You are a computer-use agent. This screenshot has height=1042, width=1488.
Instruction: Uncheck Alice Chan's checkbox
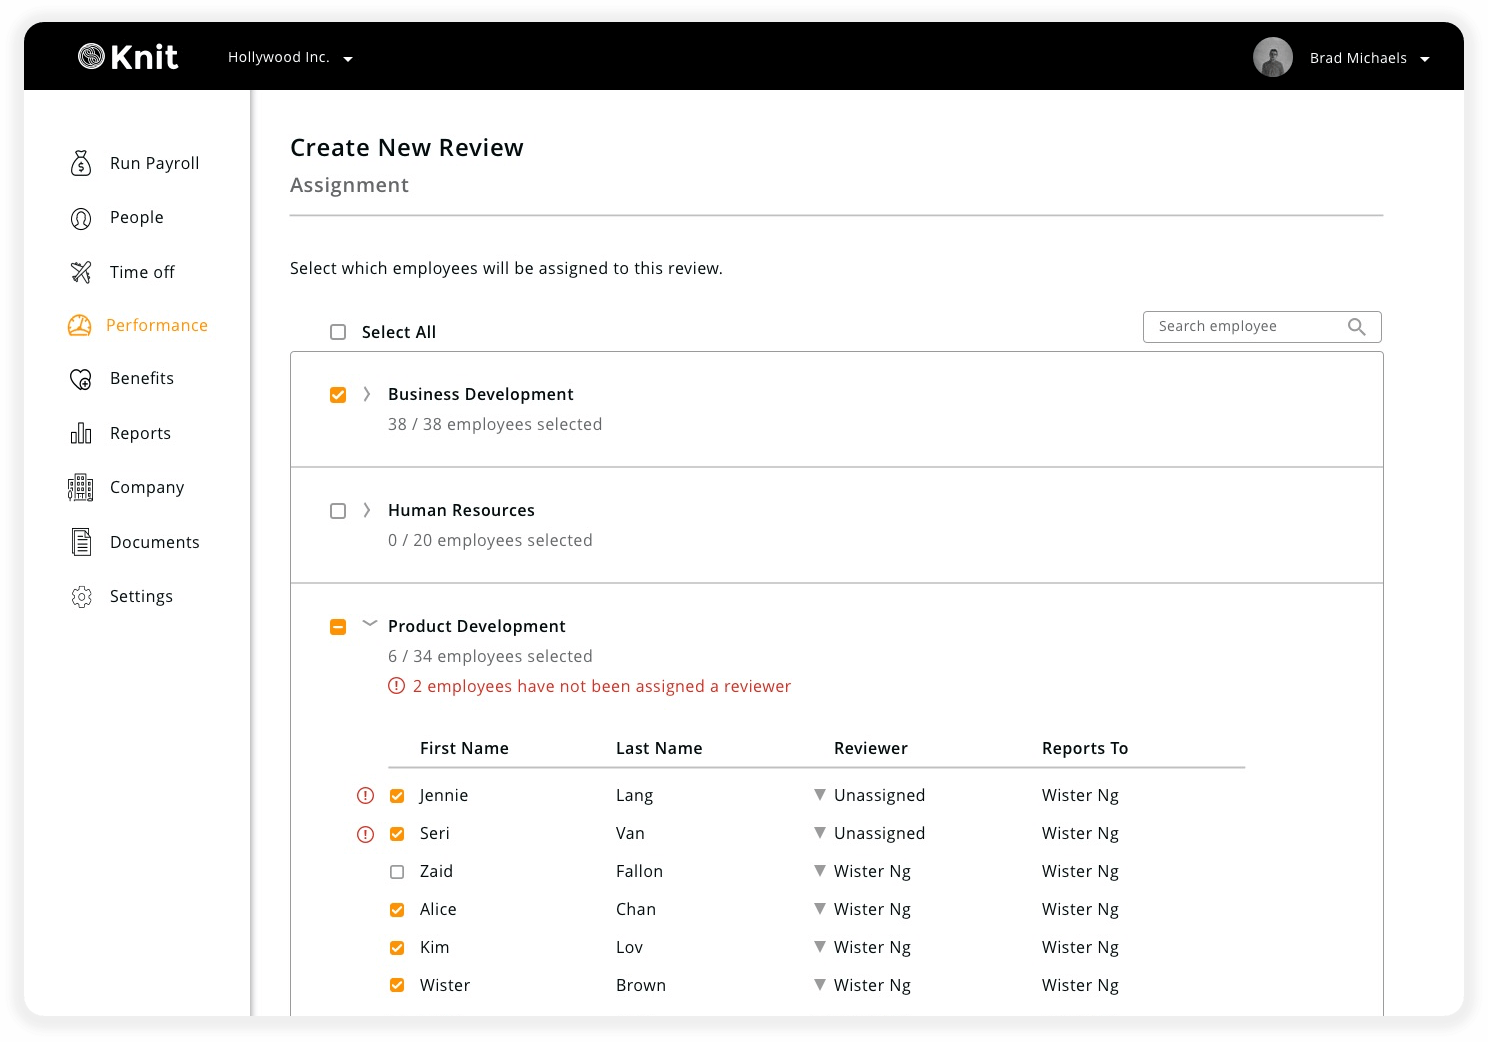pyautogui.click(x=397, y=910)
